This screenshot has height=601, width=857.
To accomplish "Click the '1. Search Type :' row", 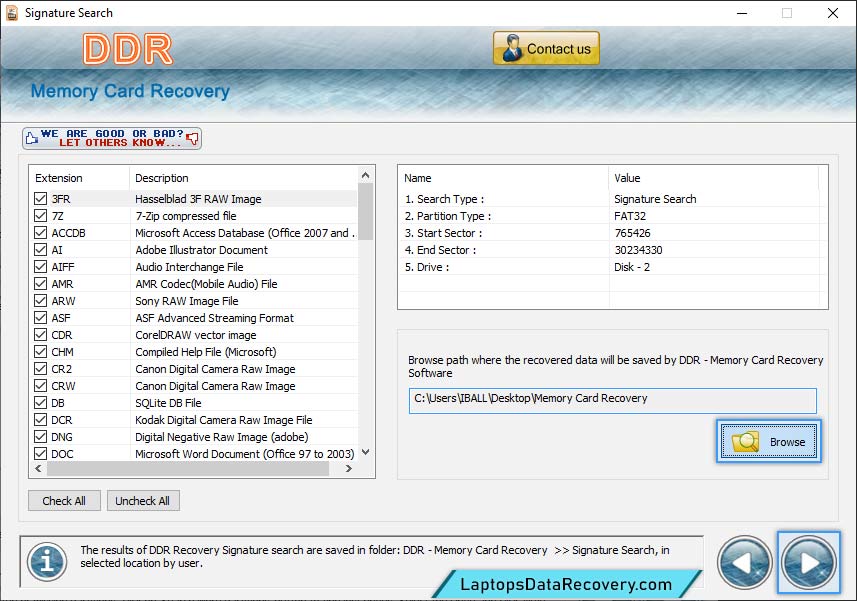I will pyautogui.click(x=612, y=199).
